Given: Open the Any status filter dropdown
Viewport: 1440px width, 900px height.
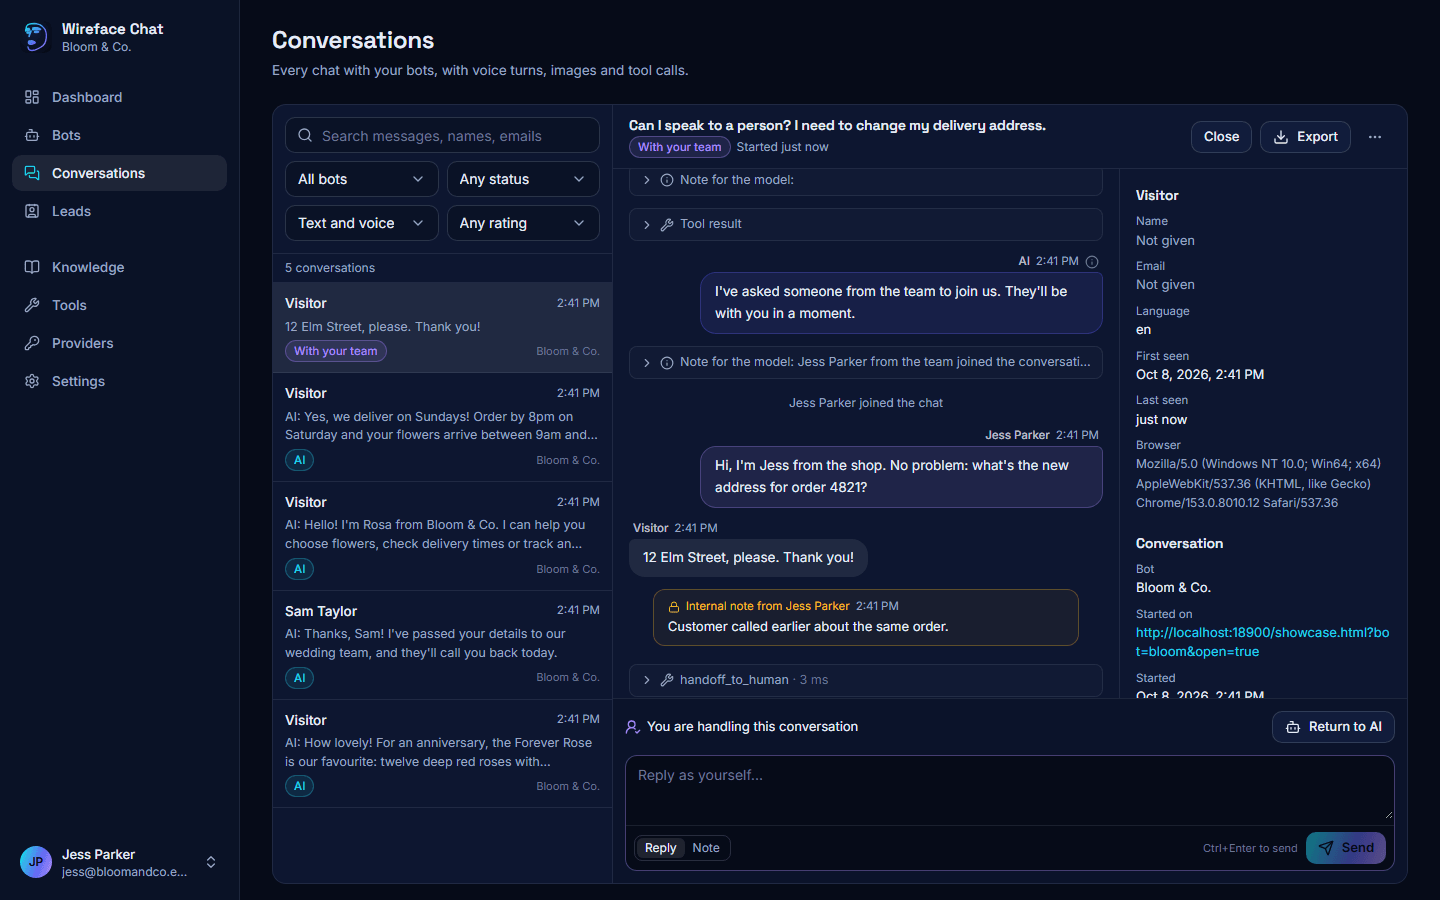Looking at the screenshot, I should 523,179.
